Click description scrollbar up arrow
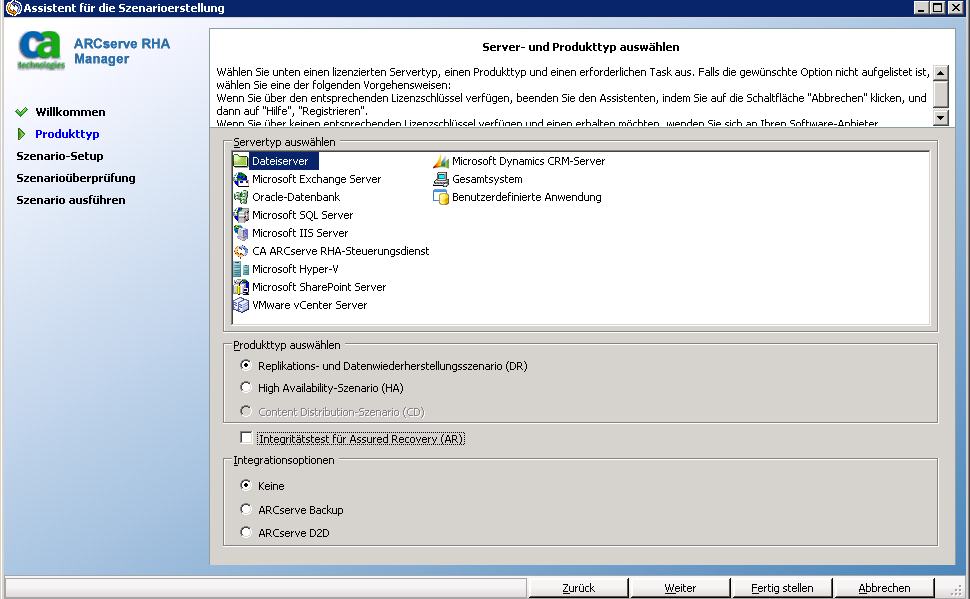 [940, 73]
